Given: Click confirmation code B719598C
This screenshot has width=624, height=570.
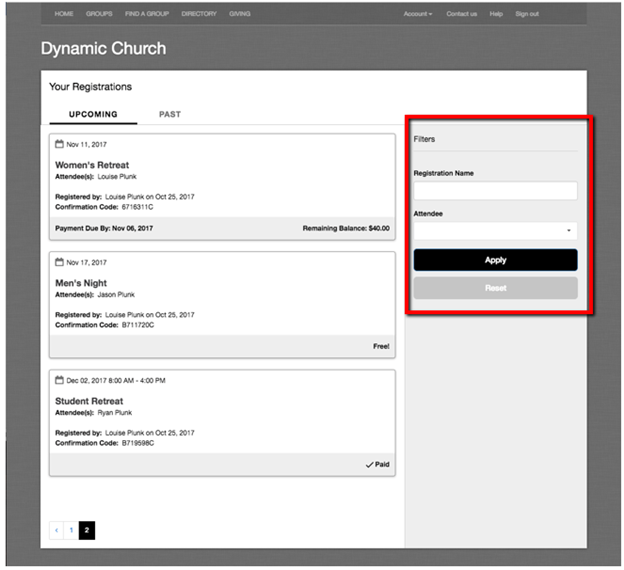Looking at the screenshot, I should 138,443.
